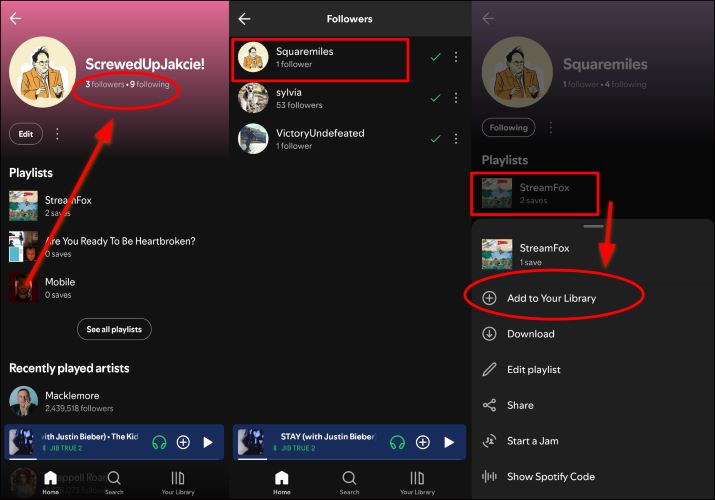Screen dimensions: 715x500
Task: Go back from the Followers screen
Action: [244, 19]
